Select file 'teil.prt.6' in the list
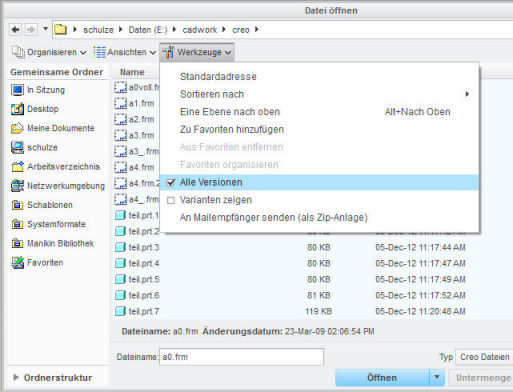Image resolution: width=513 pixels, height=392 pixels. point(144,295)
